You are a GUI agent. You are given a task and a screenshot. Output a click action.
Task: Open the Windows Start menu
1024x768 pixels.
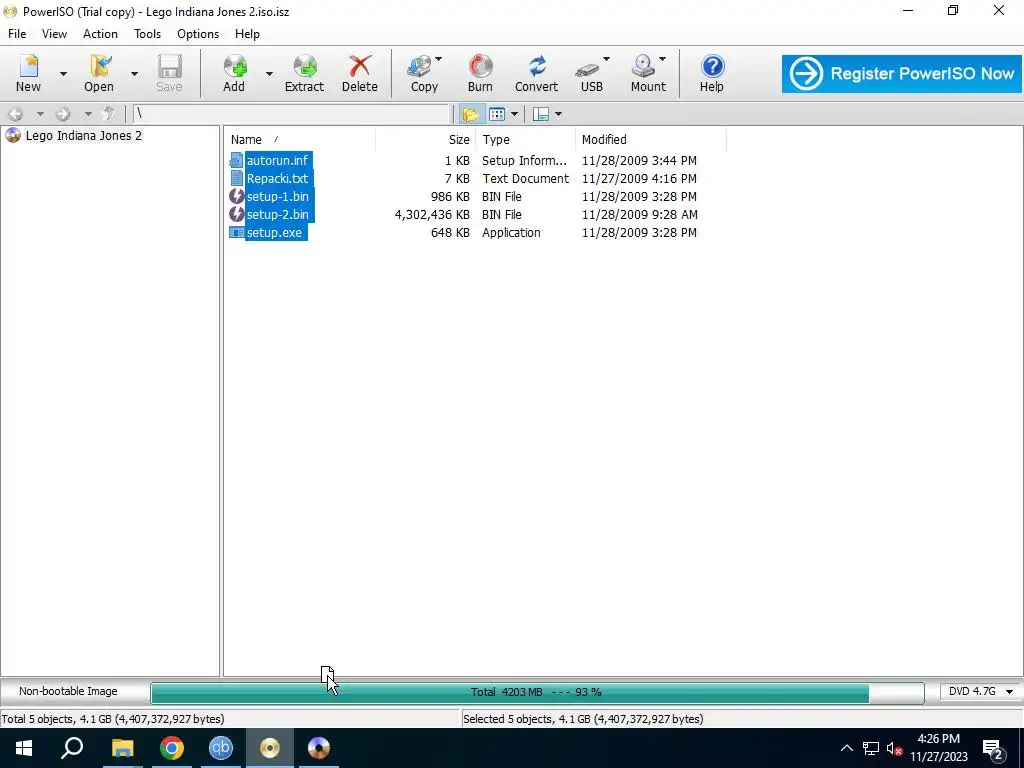point(24,748)
